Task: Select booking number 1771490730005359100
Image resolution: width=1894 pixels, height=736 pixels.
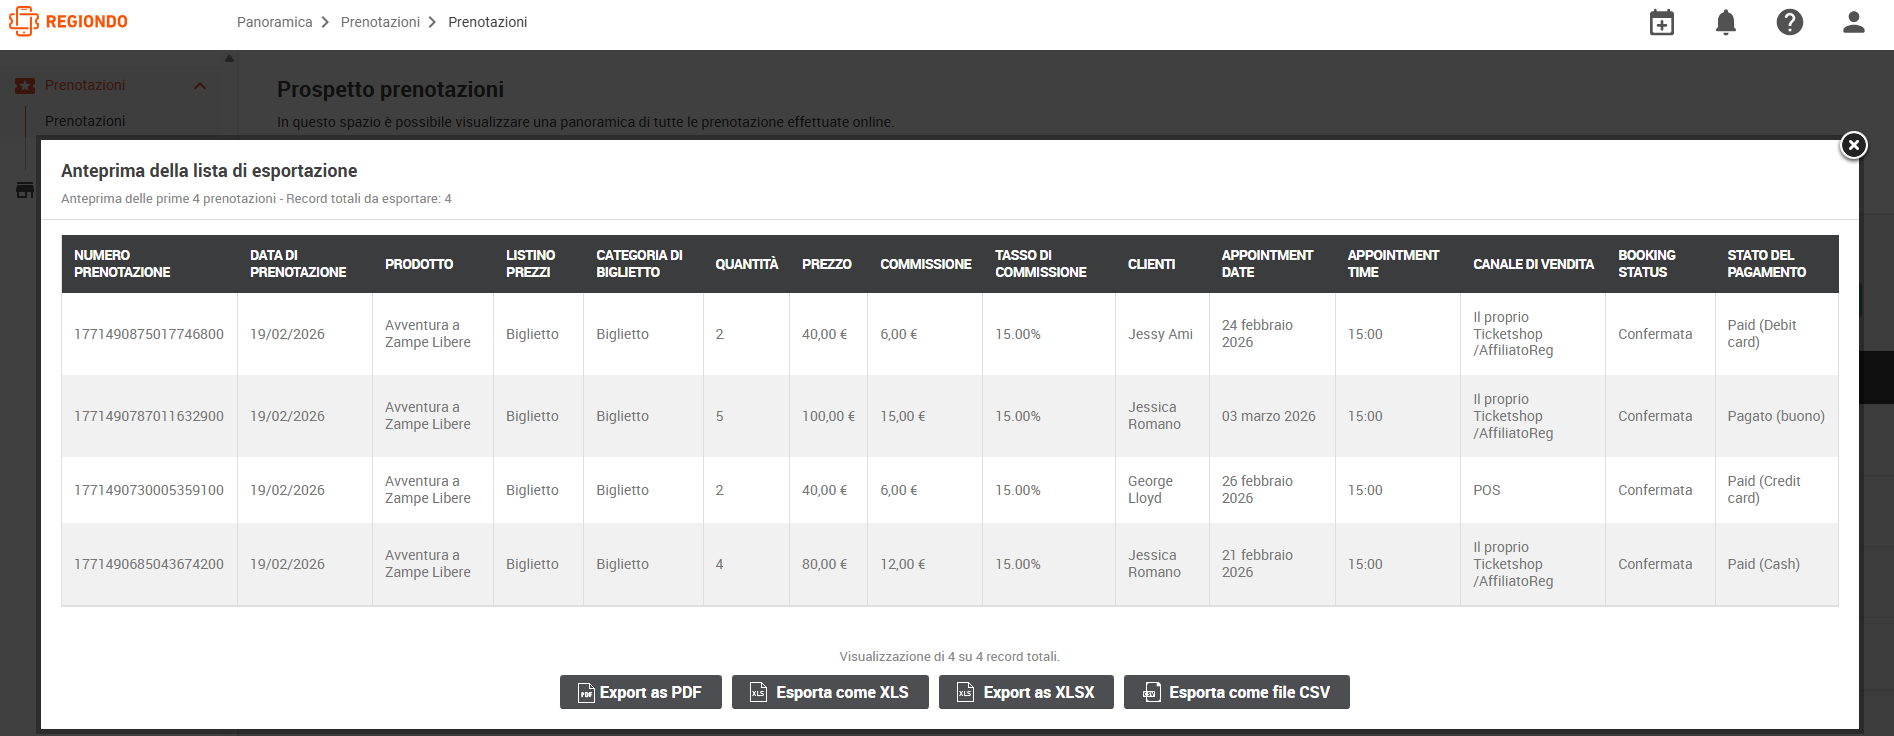Action: click(149, 490)
